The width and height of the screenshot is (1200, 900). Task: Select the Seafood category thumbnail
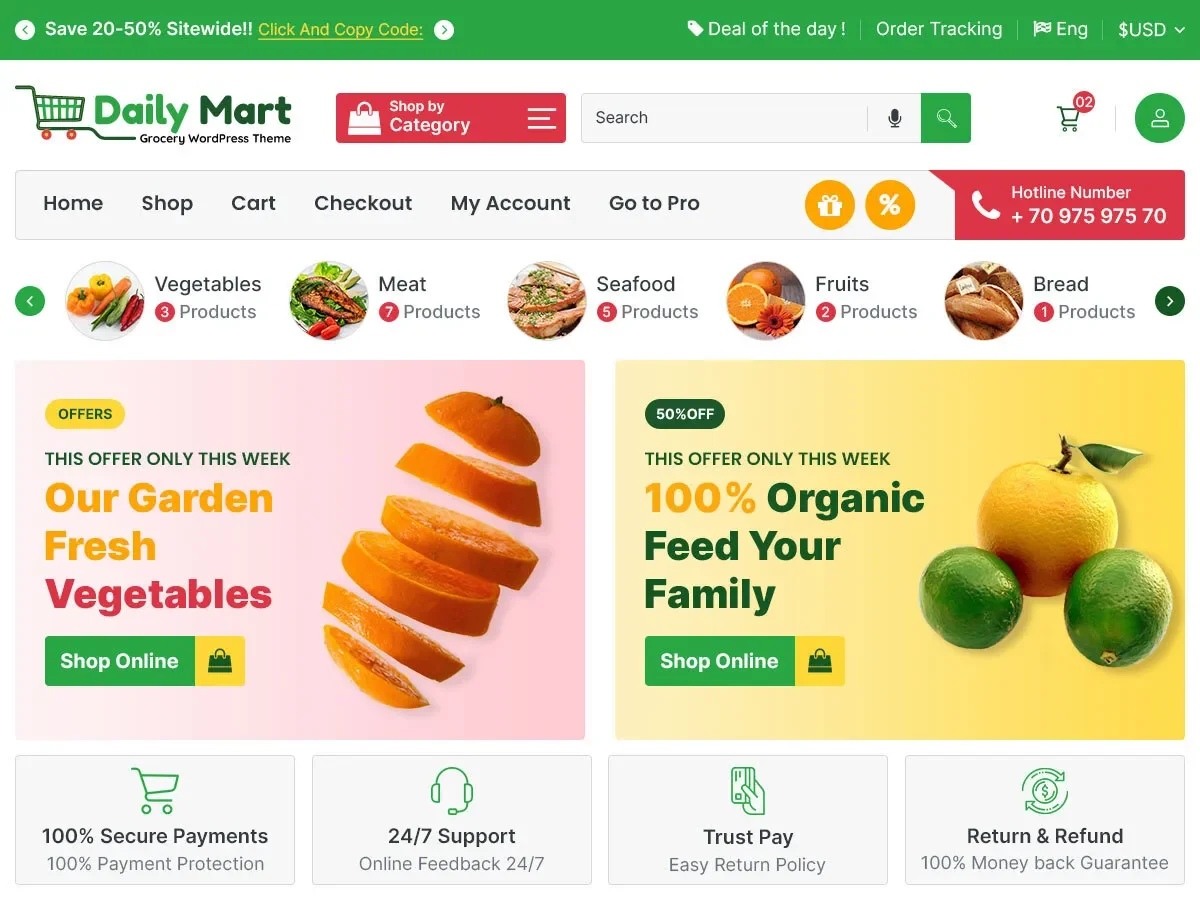546,300
